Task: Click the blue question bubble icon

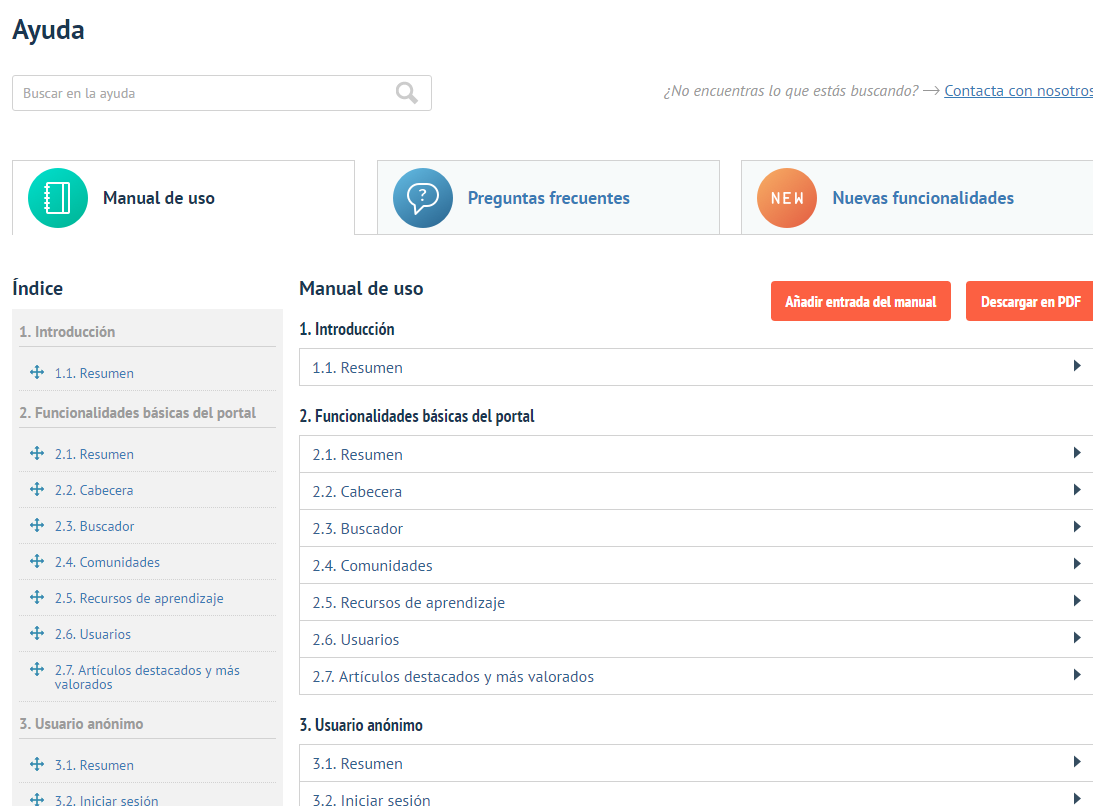Action: point(422,197)
